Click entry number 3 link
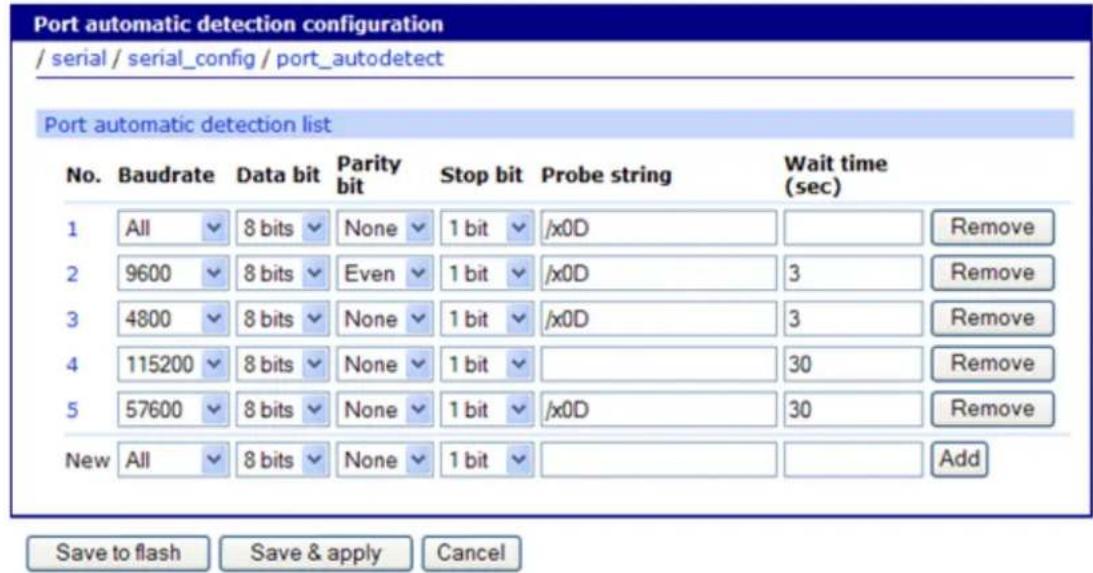Screen dimensions: 1093x573 (72, 319)
